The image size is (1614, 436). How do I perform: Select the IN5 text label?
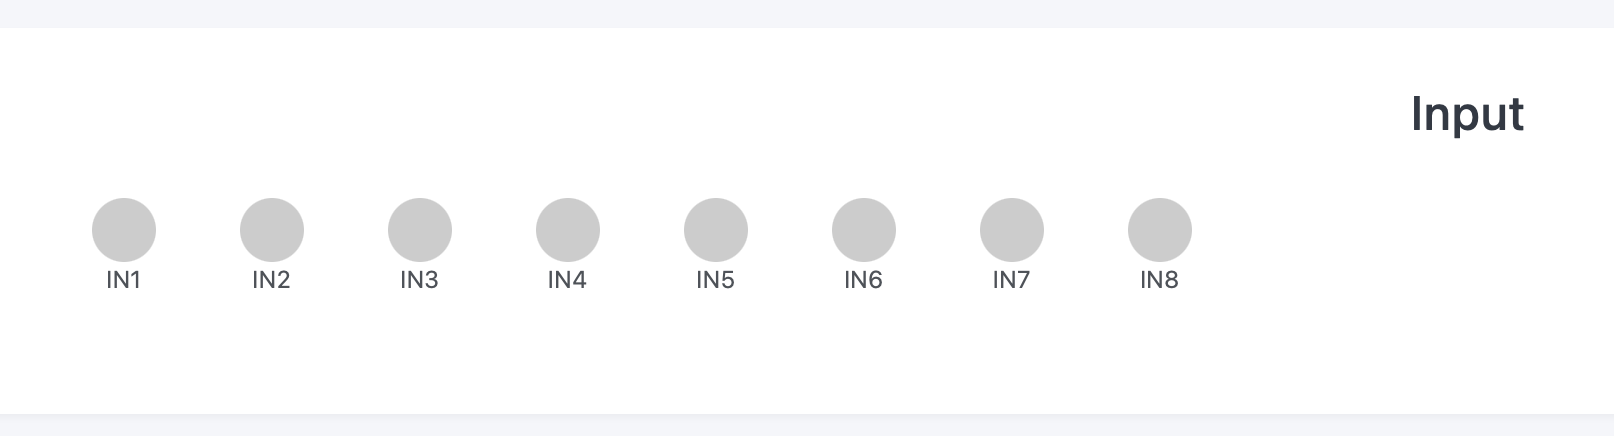(715, 281)
